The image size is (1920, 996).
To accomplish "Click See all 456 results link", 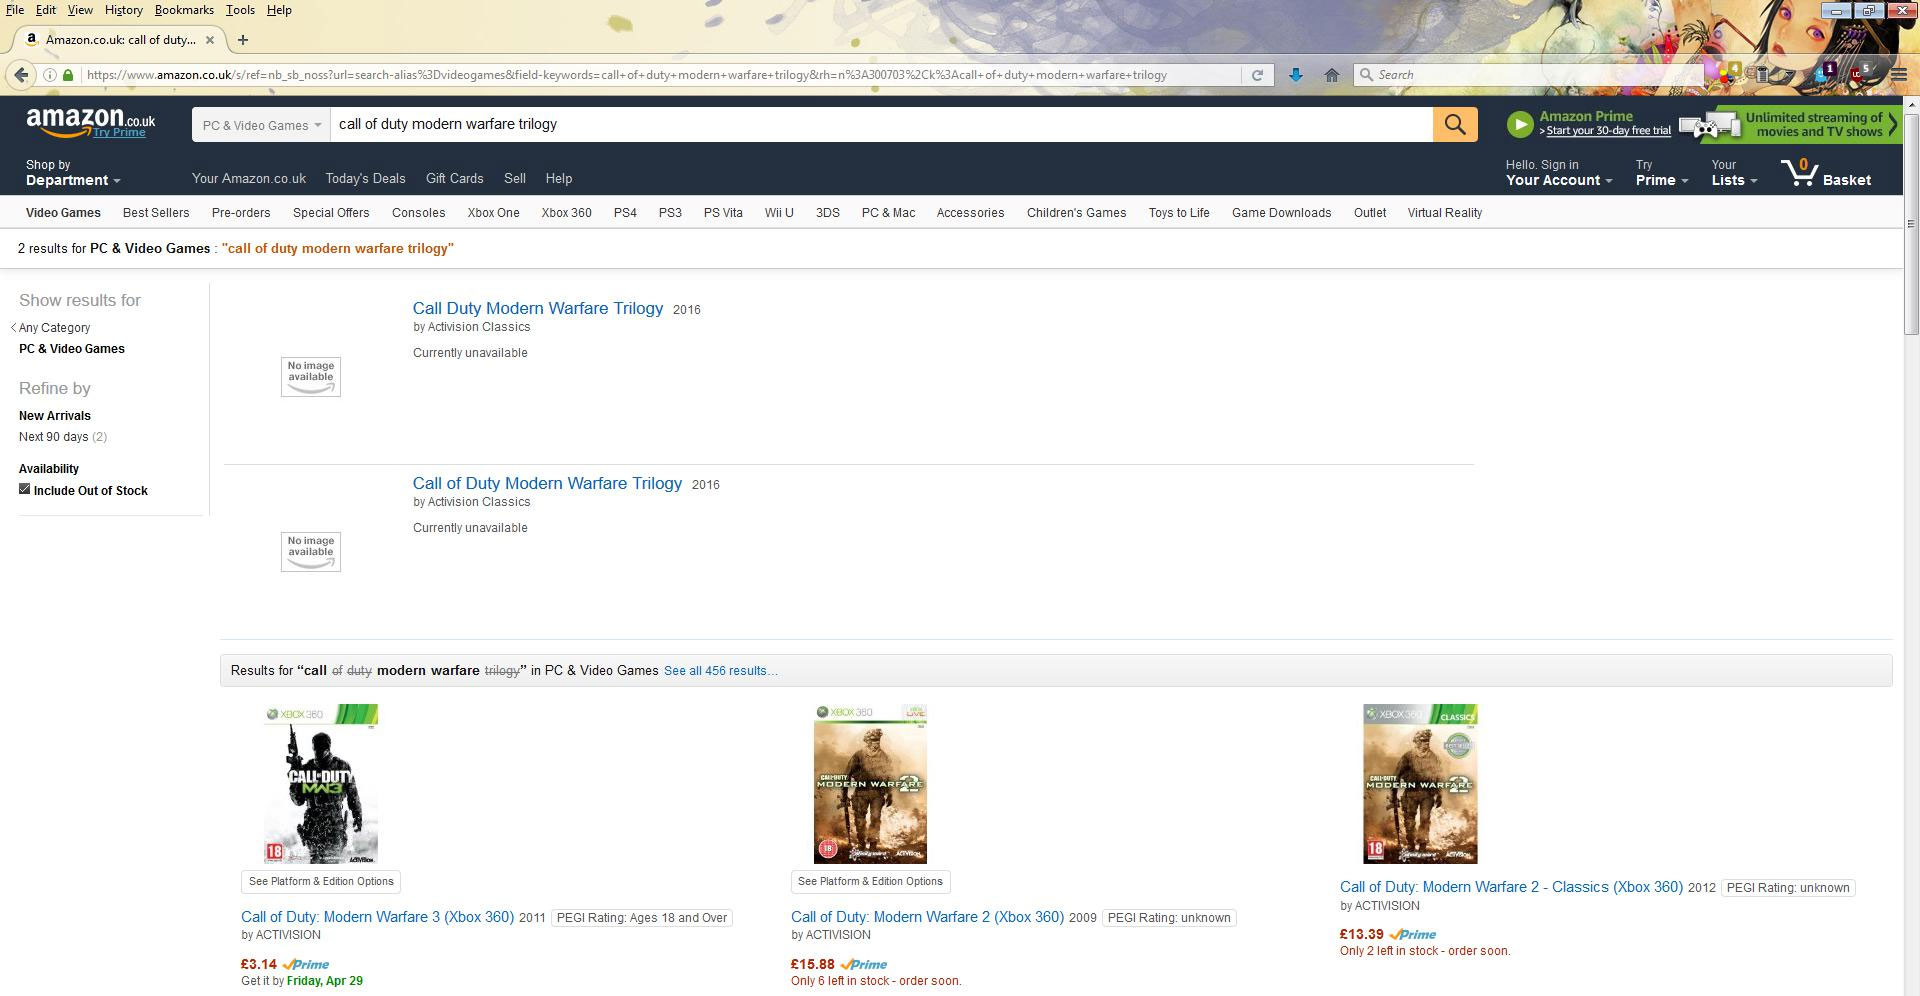I will pos(720,671).
